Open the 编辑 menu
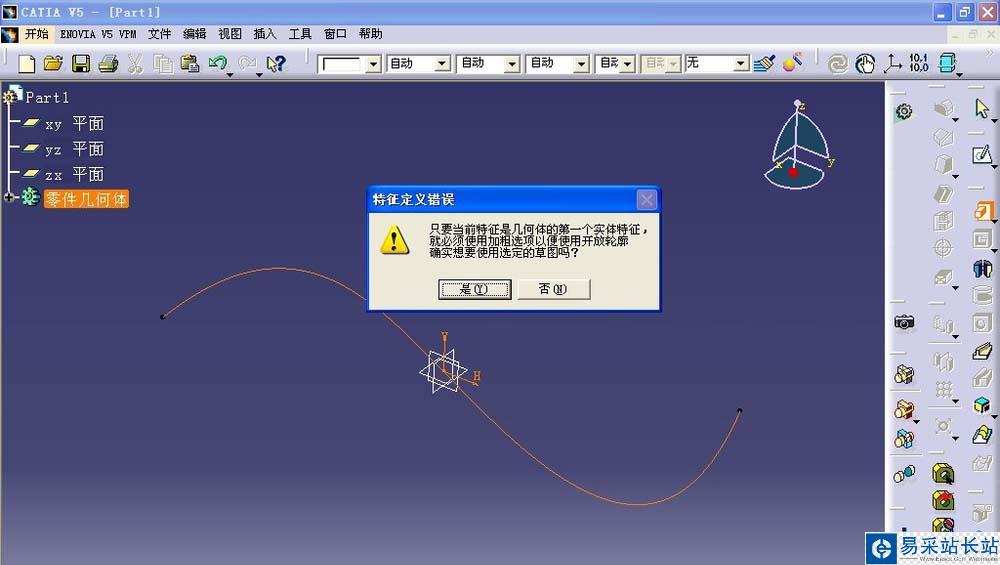Image resolution: width=1000 pixels, height=565 pixels. pos(195,34)
